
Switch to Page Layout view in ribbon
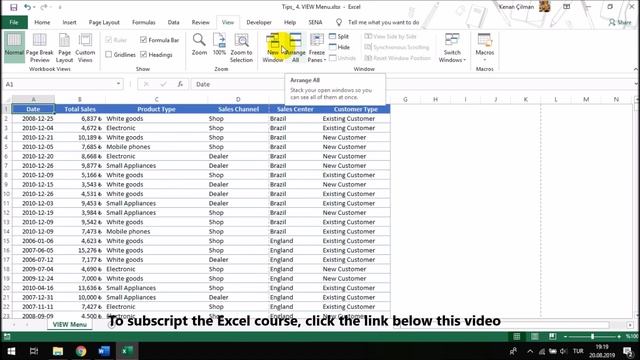(x=64, y=47)
